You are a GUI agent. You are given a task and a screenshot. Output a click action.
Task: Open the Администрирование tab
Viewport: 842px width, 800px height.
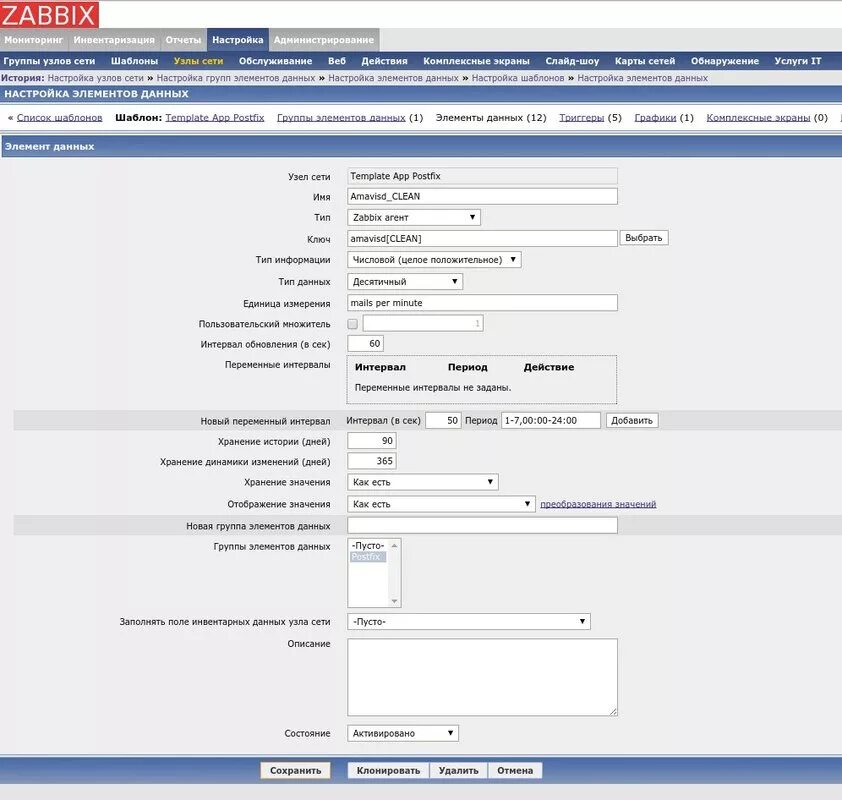[x=324, y=40]
